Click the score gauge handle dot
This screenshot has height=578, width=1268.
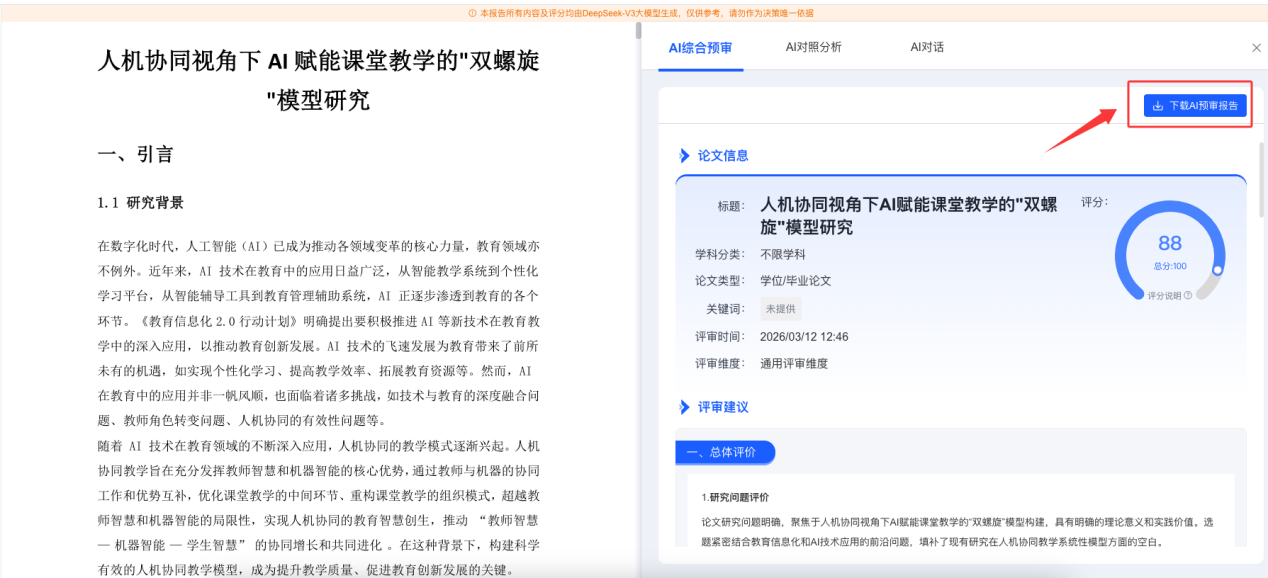click(1217, 270)
